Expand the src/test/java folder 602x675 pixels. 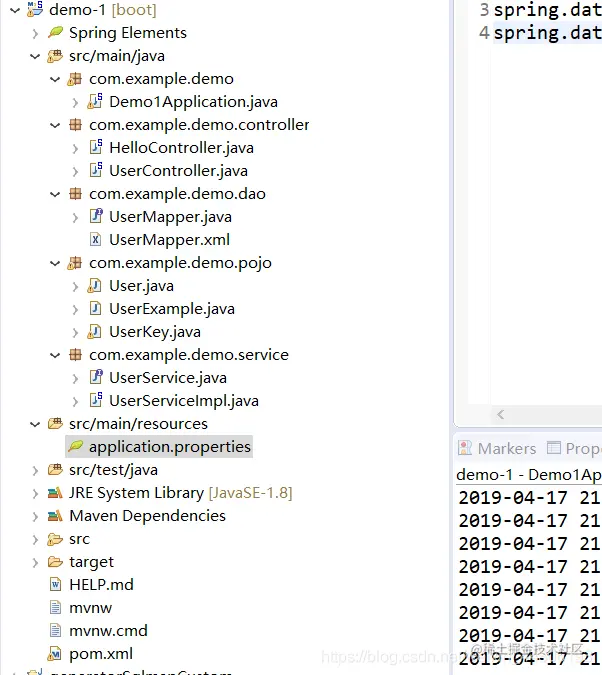(35, 471)
